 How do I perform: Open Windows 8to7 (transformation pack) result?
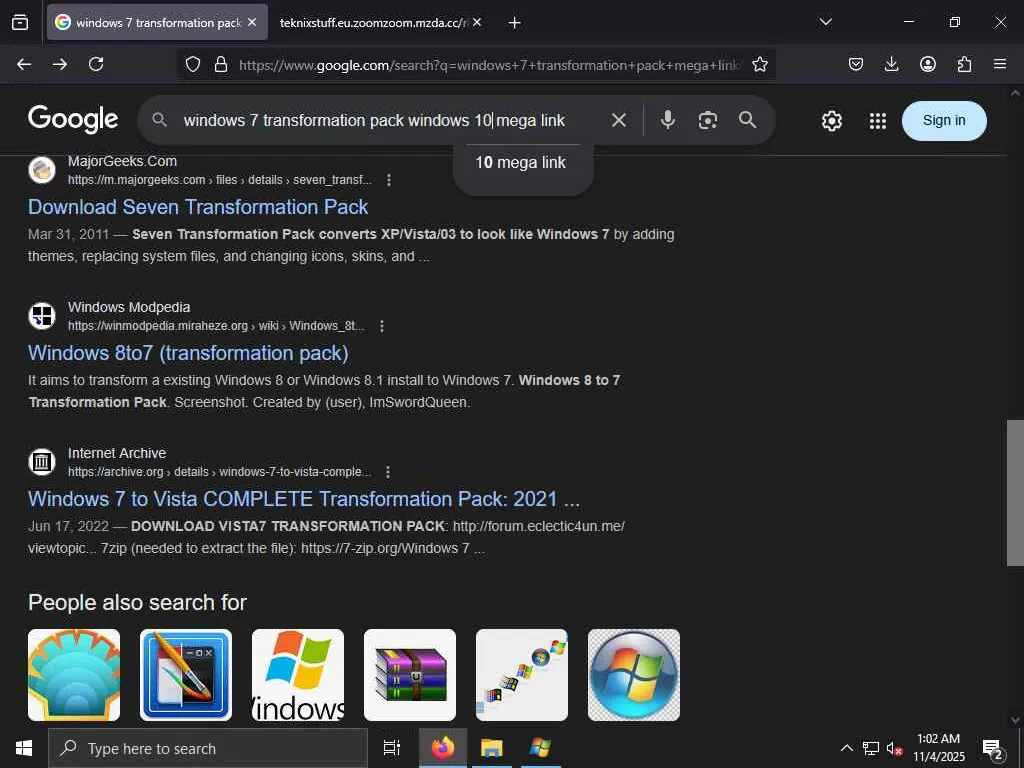tap(188, 353)
